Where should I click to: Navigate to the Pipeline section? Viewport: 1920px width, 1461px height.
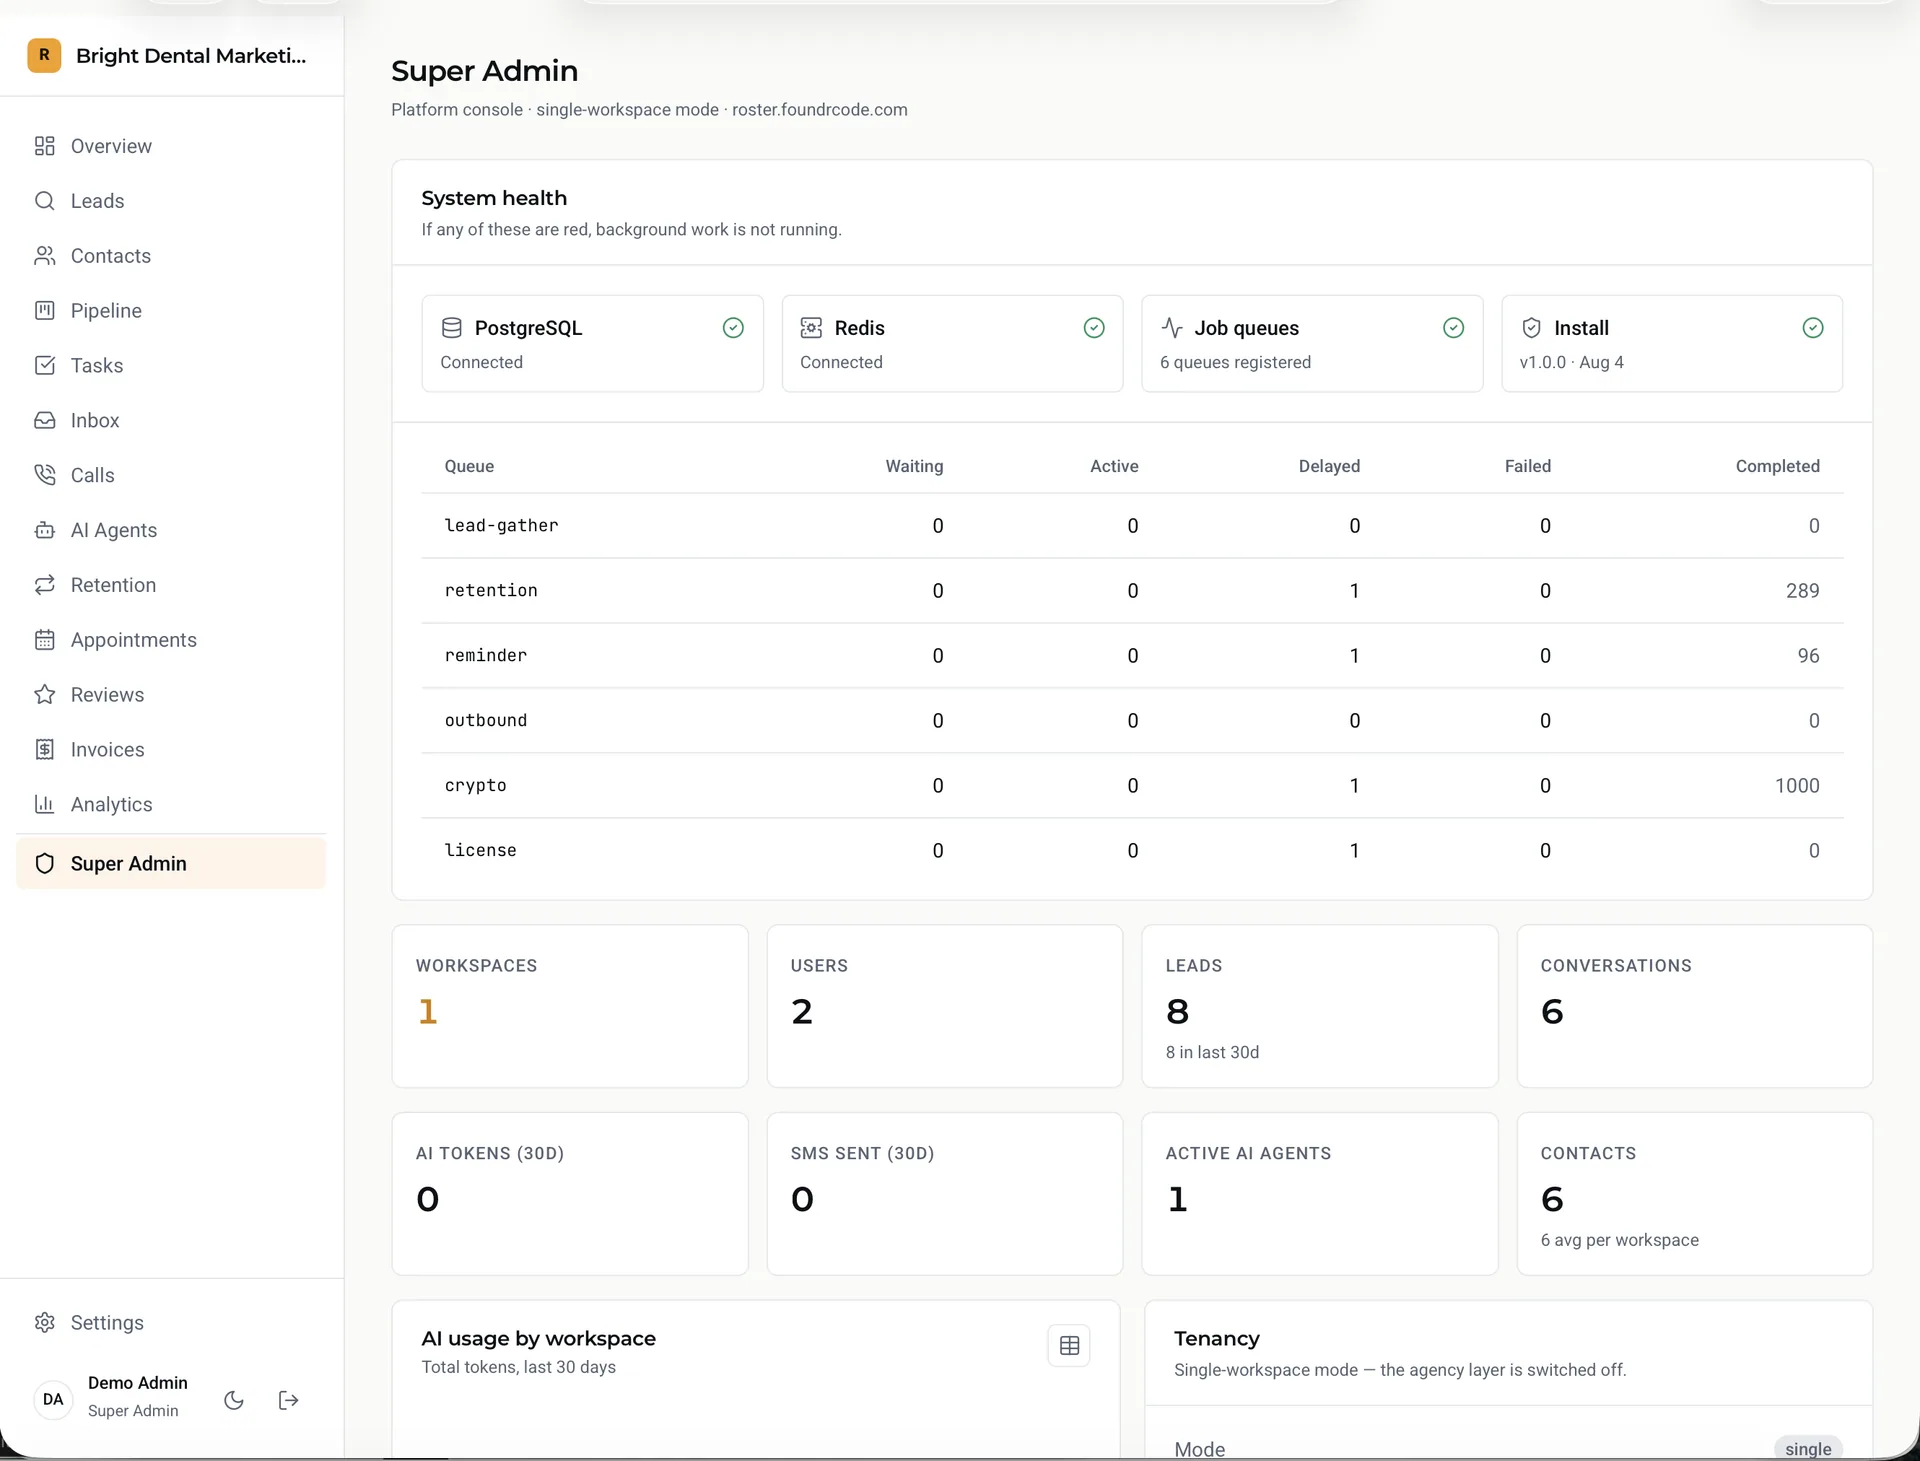point(171,311)
